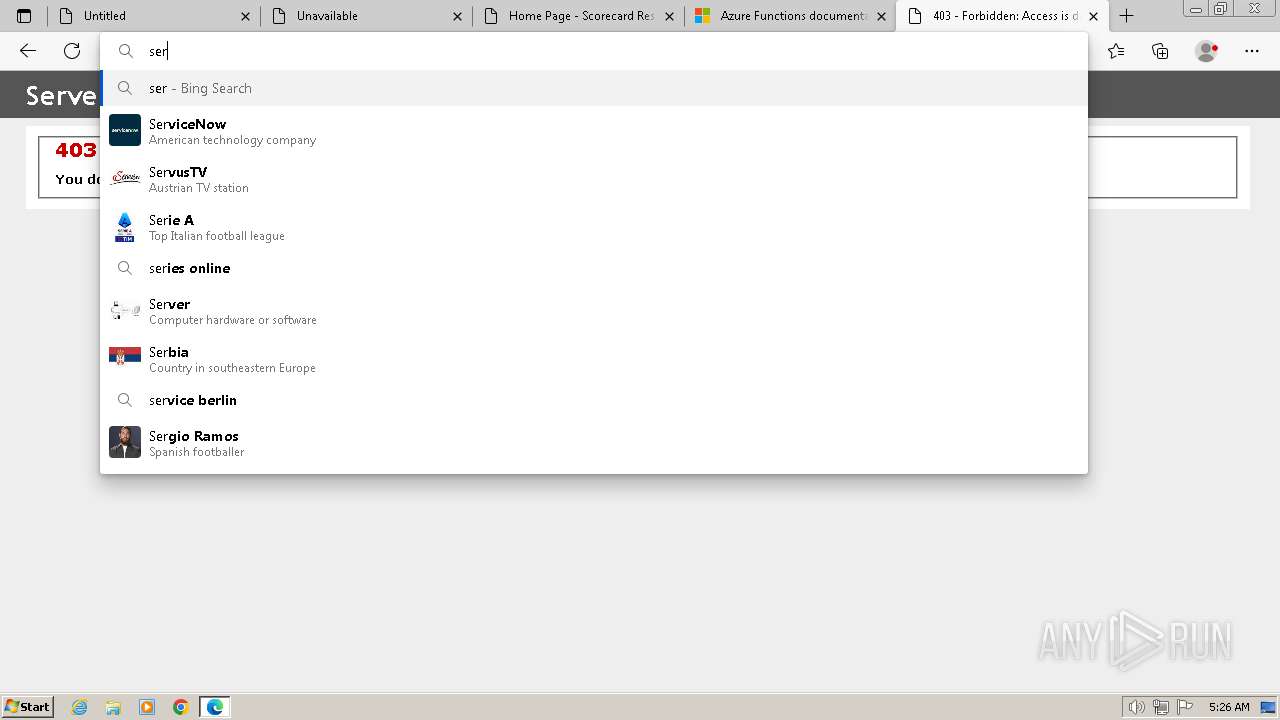Open Action Center flag tray icon
Image resolution: width=1280 pixels, height=720 pixels.
coord(1185,707)
